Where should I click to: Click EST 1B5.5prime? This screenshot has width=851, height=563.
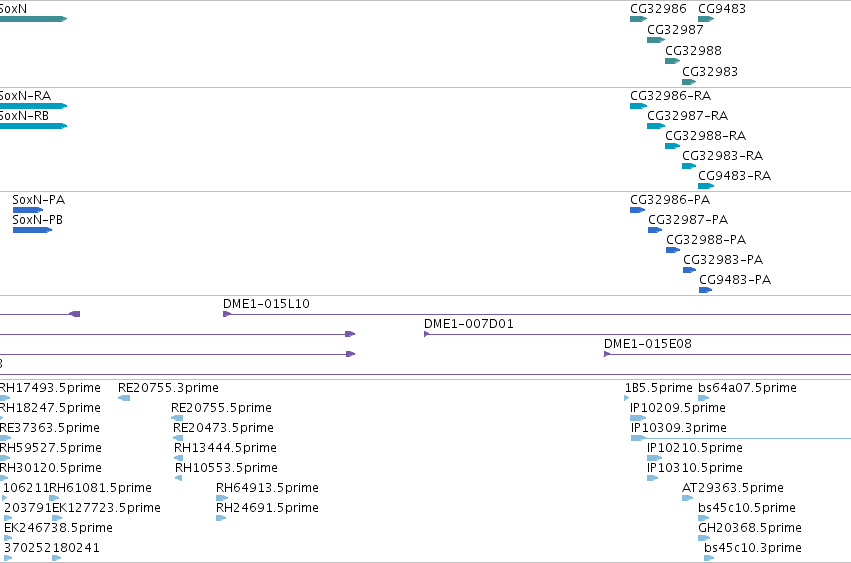[659, 388]
